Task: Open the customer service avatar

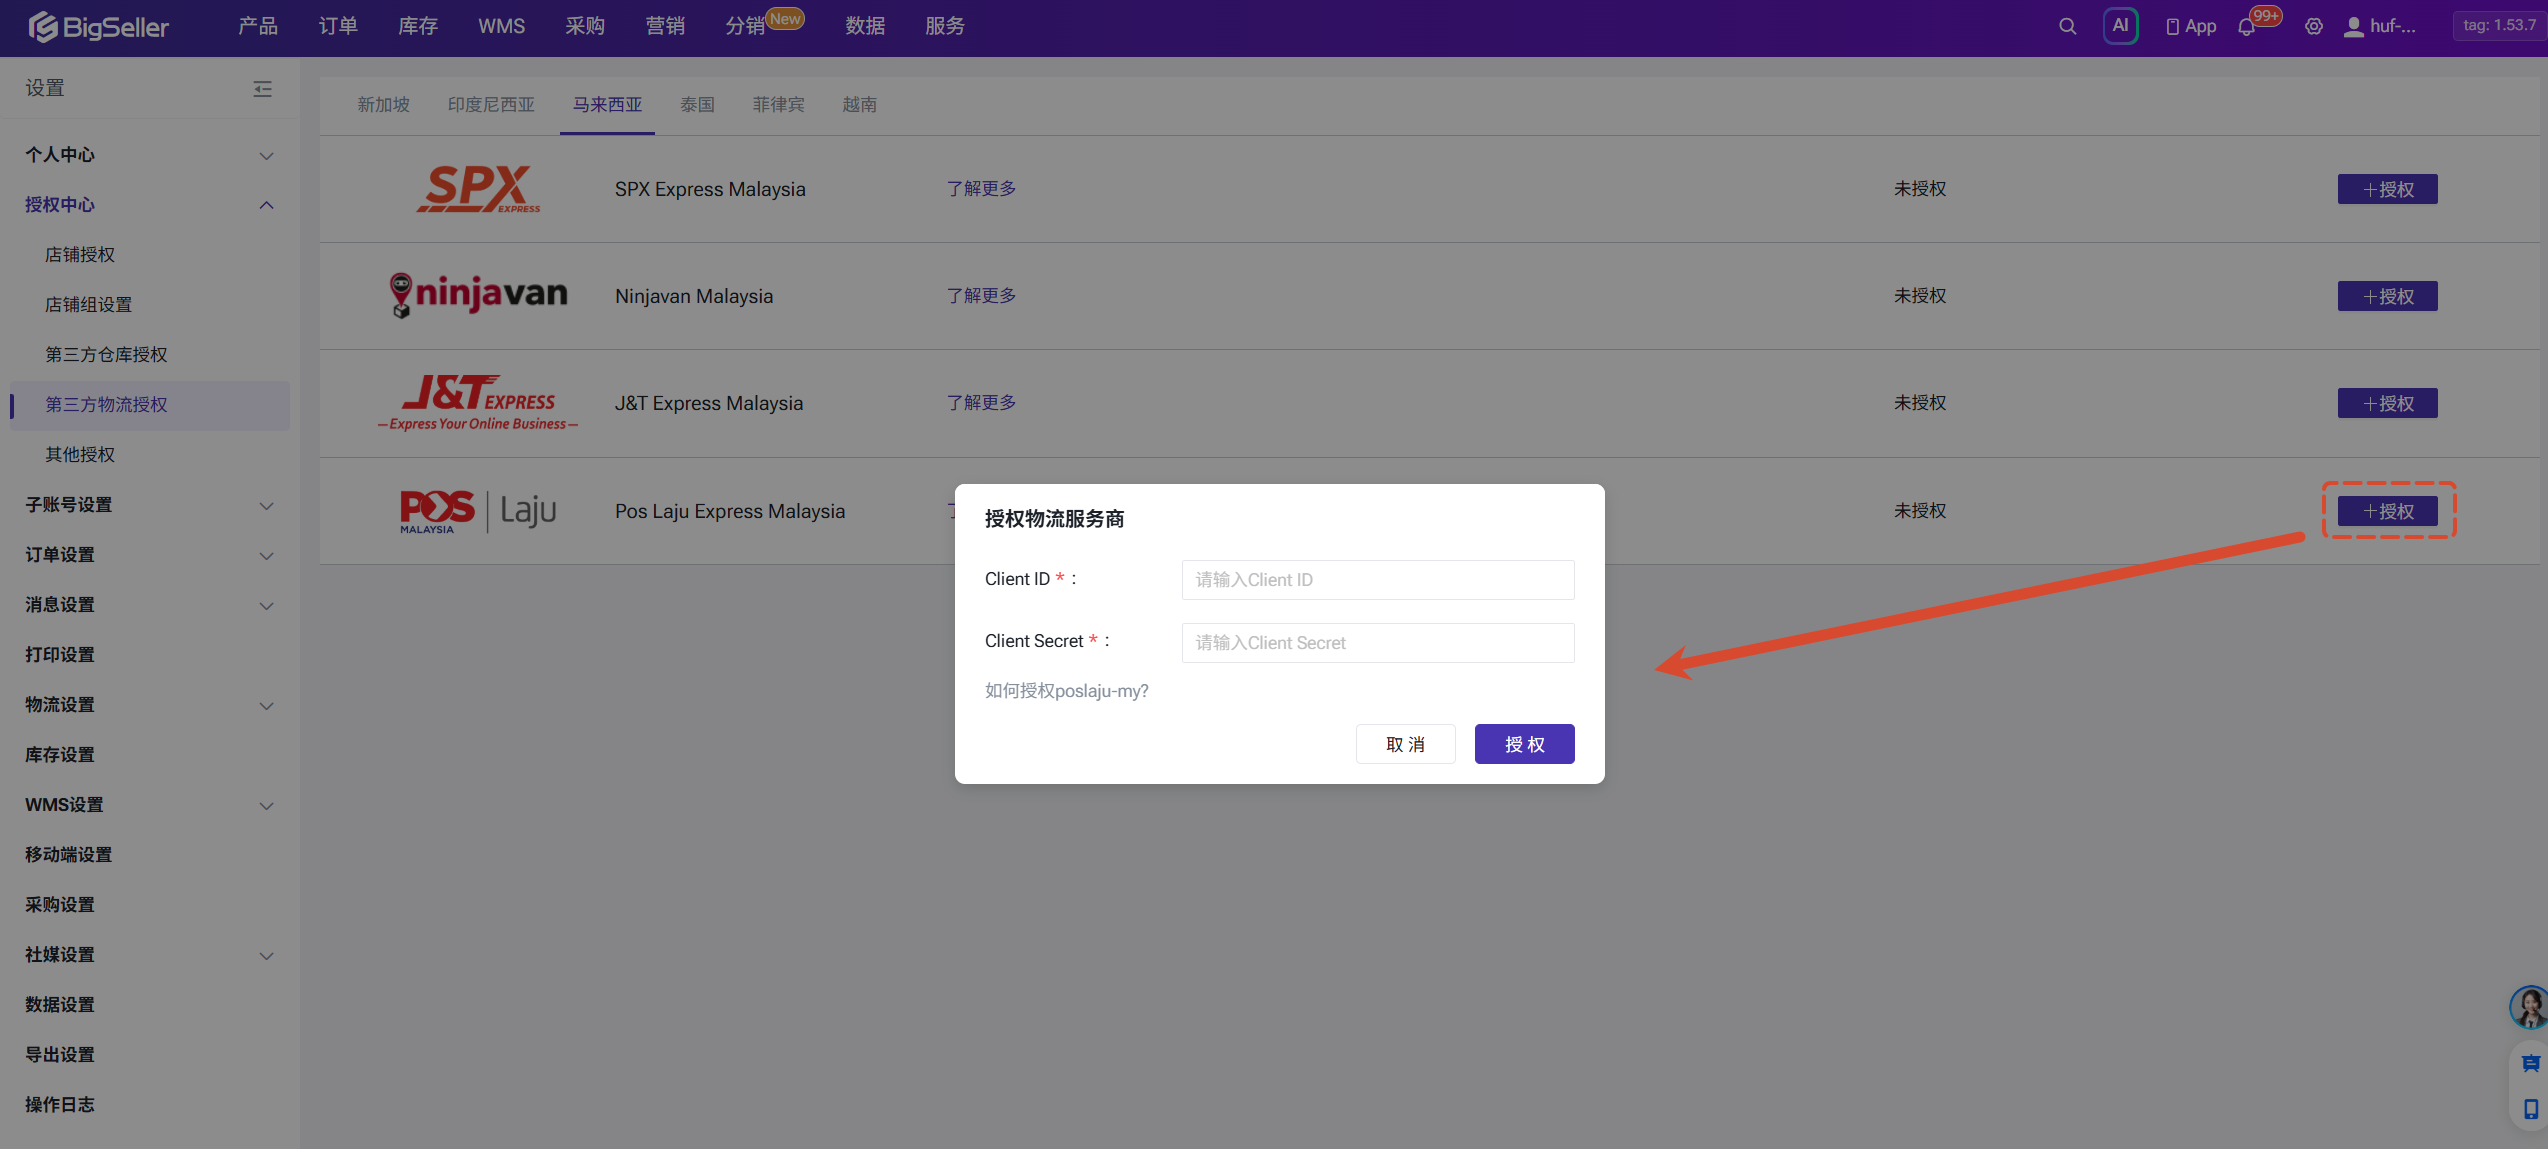Action: click(x=2529, y=1007)
